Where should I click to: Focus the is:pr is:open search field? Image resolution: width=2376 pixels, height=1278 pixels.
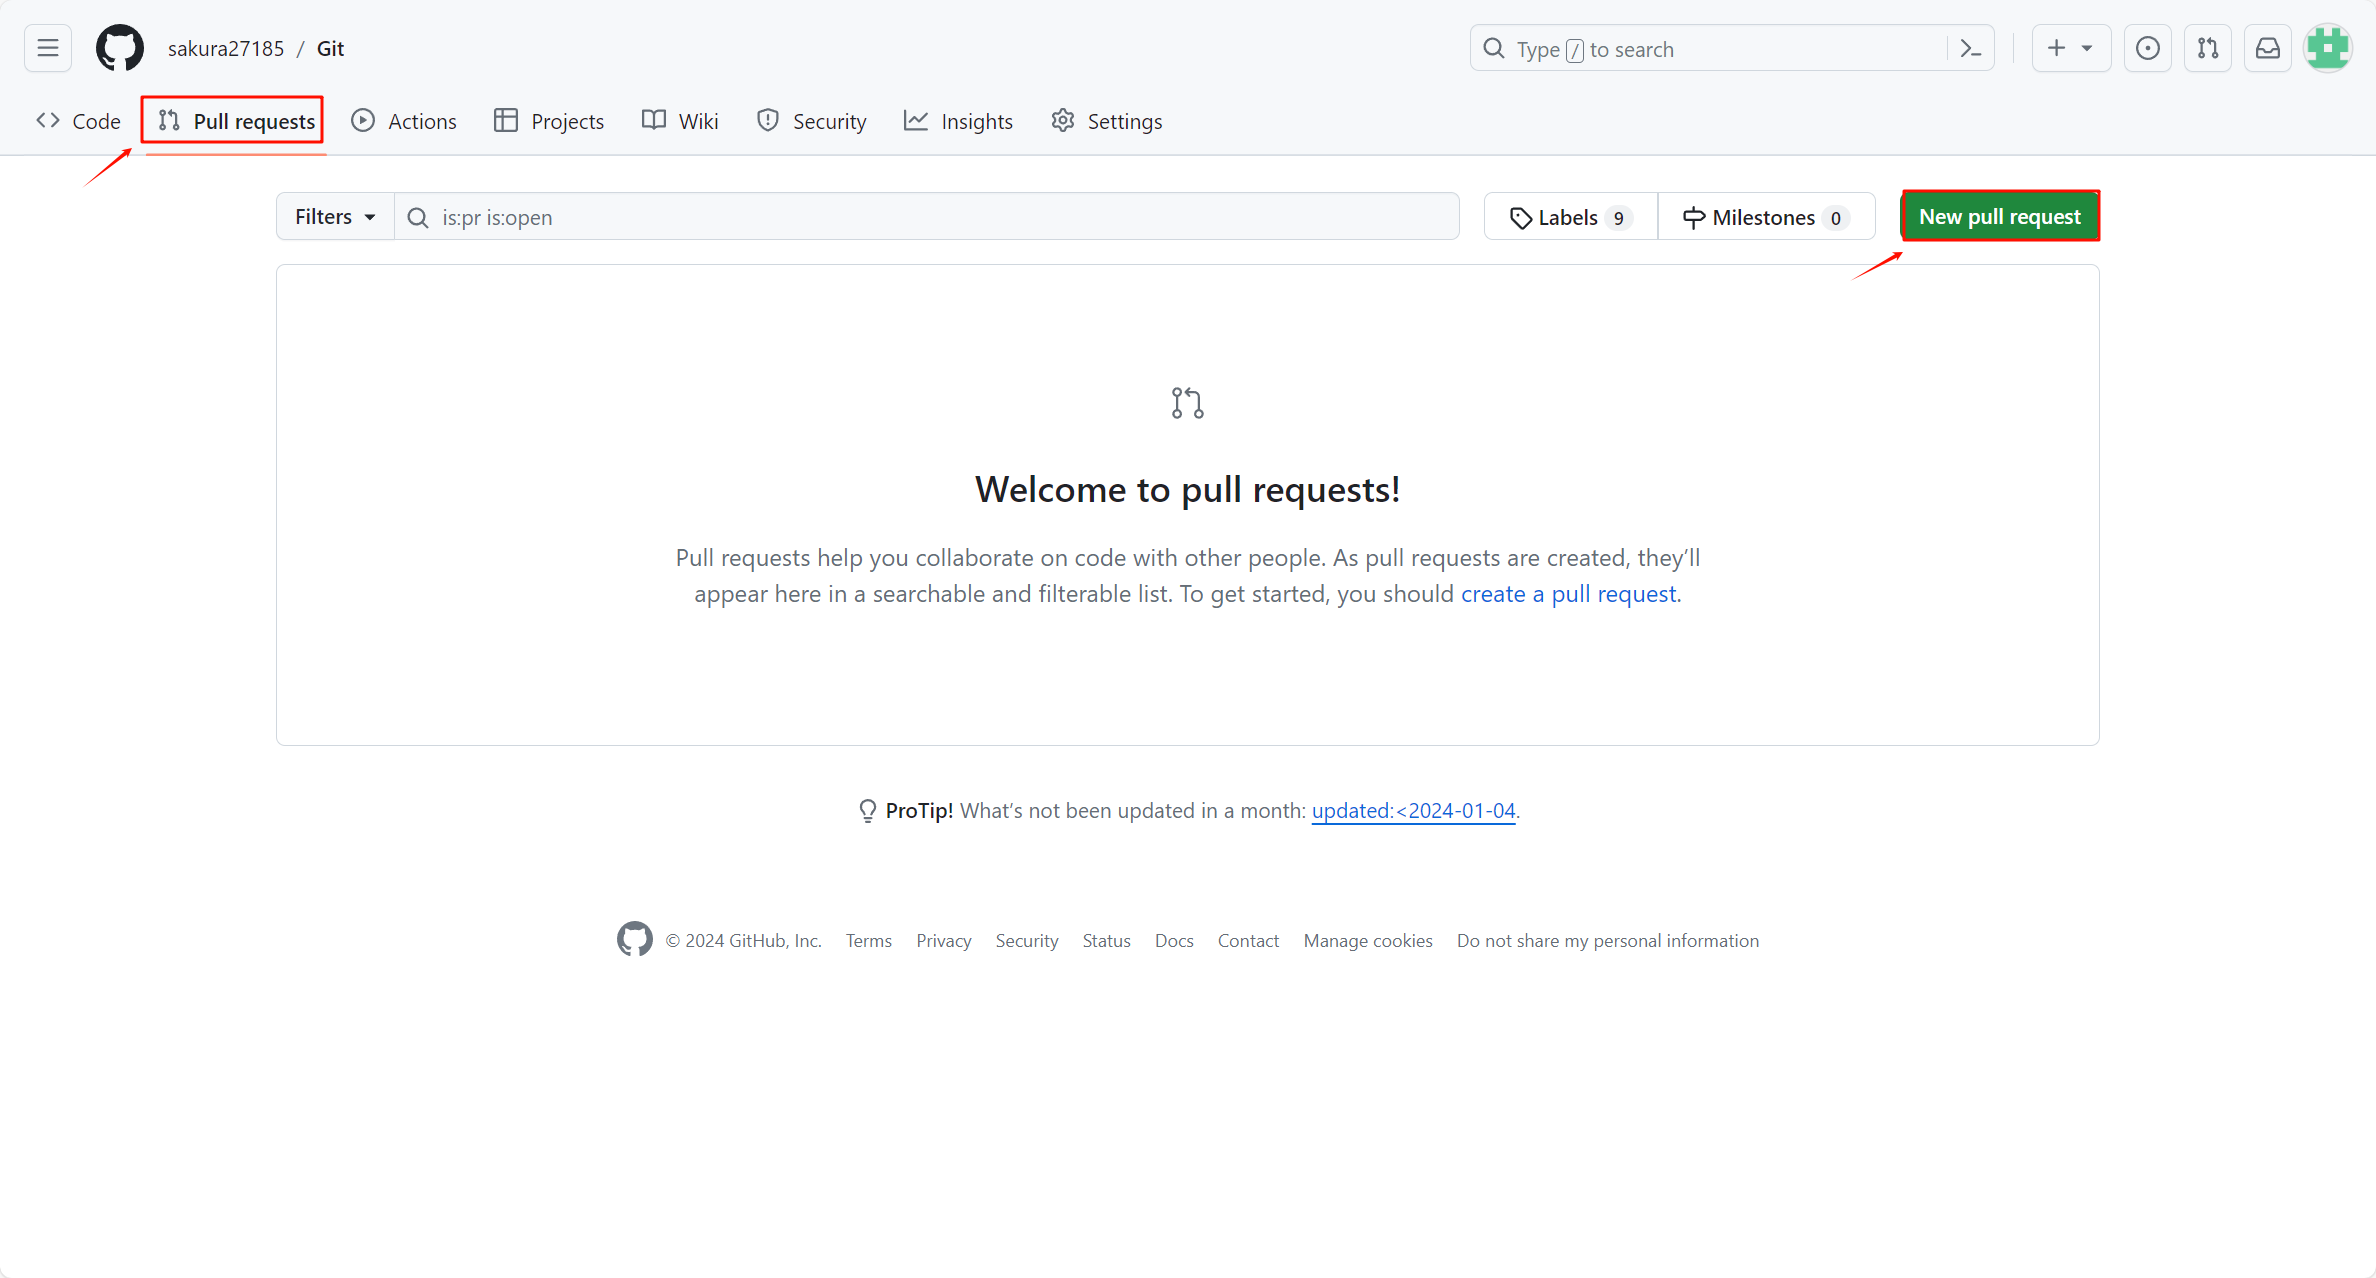click(x=927, y=217)
